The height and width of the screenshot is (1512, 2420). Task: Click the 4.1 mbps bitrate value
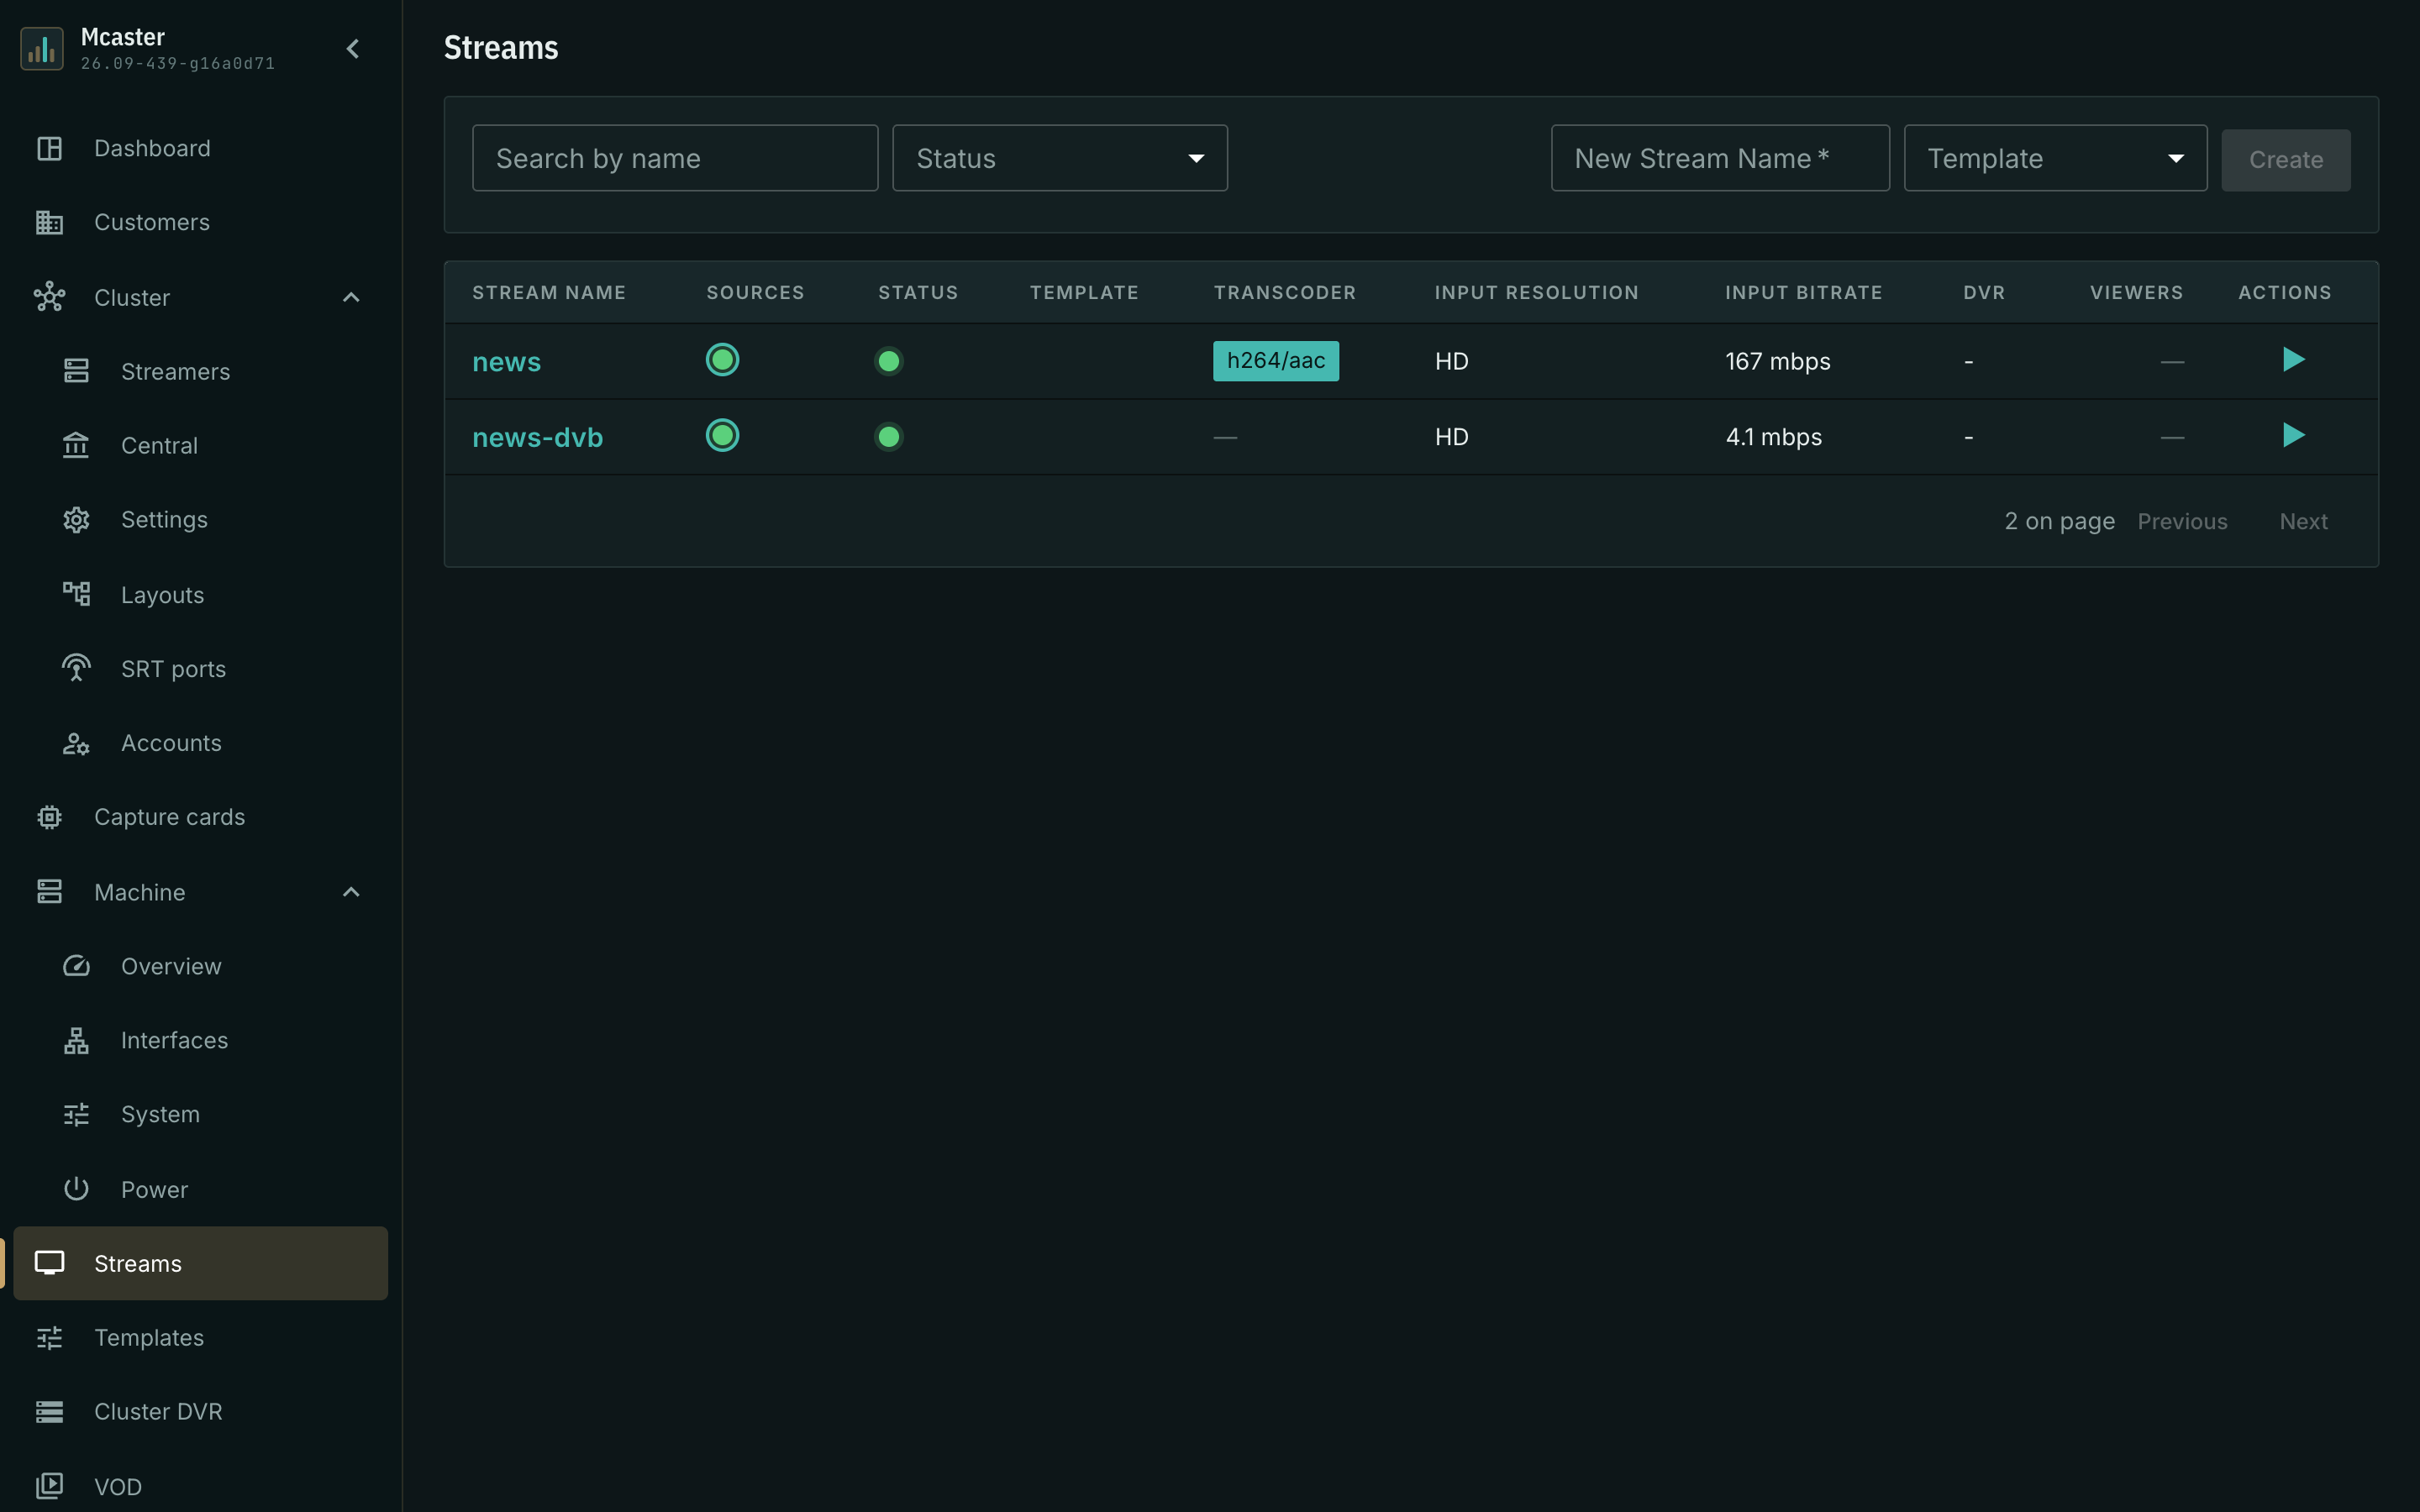[1773, 437]
